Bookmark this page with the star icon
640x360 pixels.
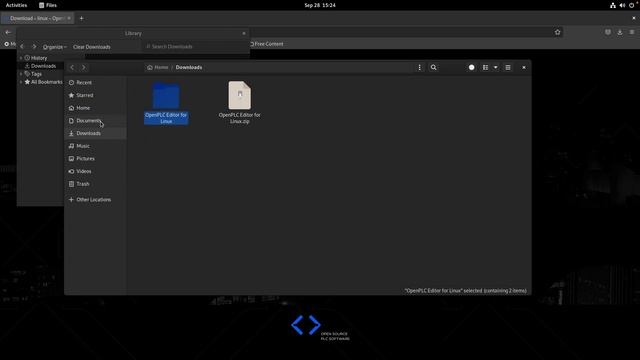point(558,32)
